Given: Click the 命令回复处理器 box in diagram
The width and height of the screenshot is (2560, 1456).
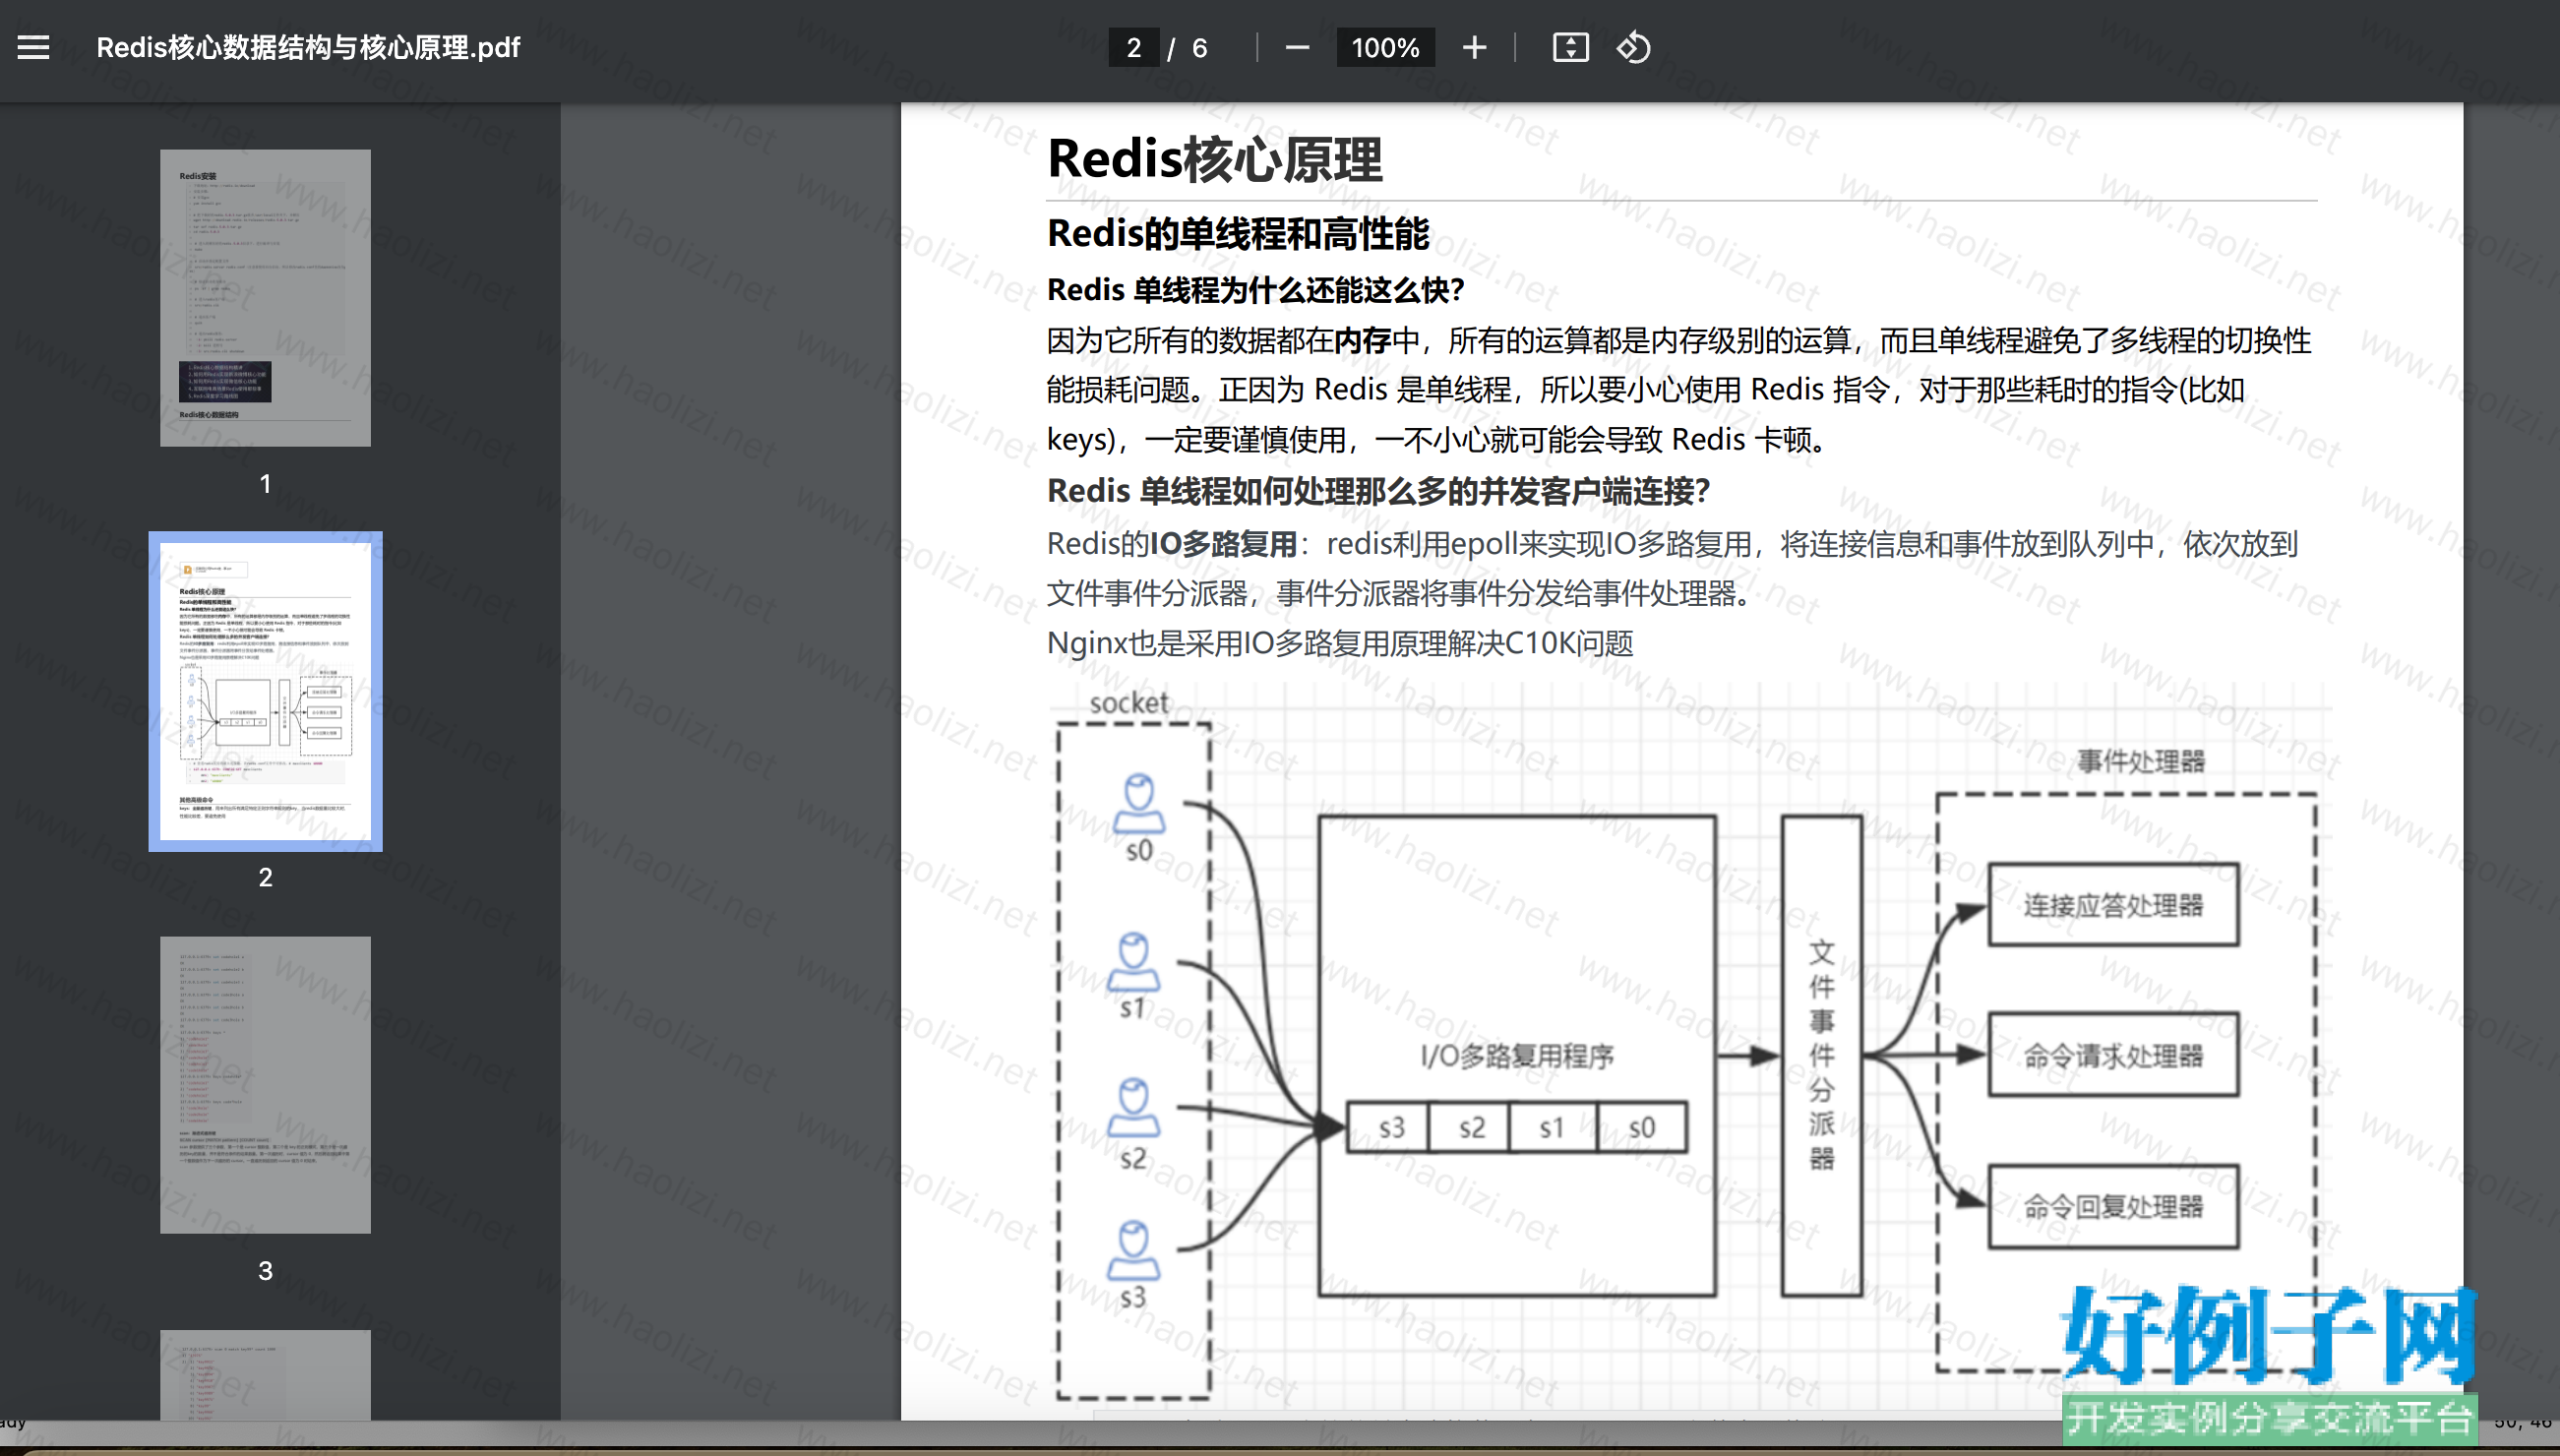Looking at the screenshot, I should (x=2112, y=1206).
